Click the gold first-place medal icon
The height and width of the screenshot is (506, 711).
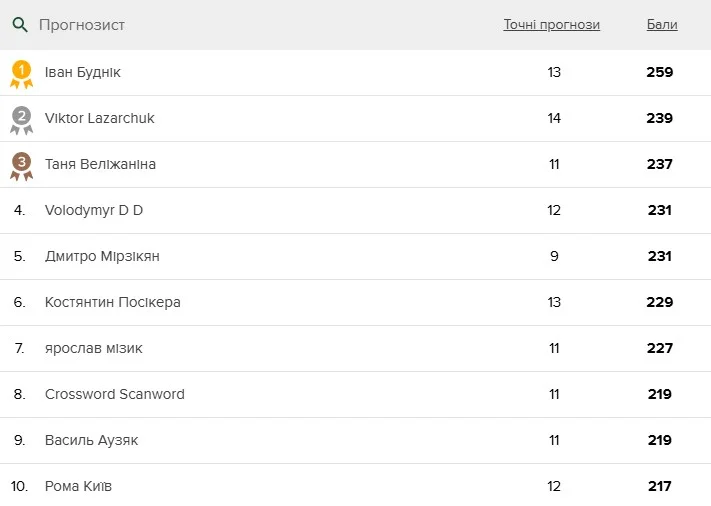point(21,73)
